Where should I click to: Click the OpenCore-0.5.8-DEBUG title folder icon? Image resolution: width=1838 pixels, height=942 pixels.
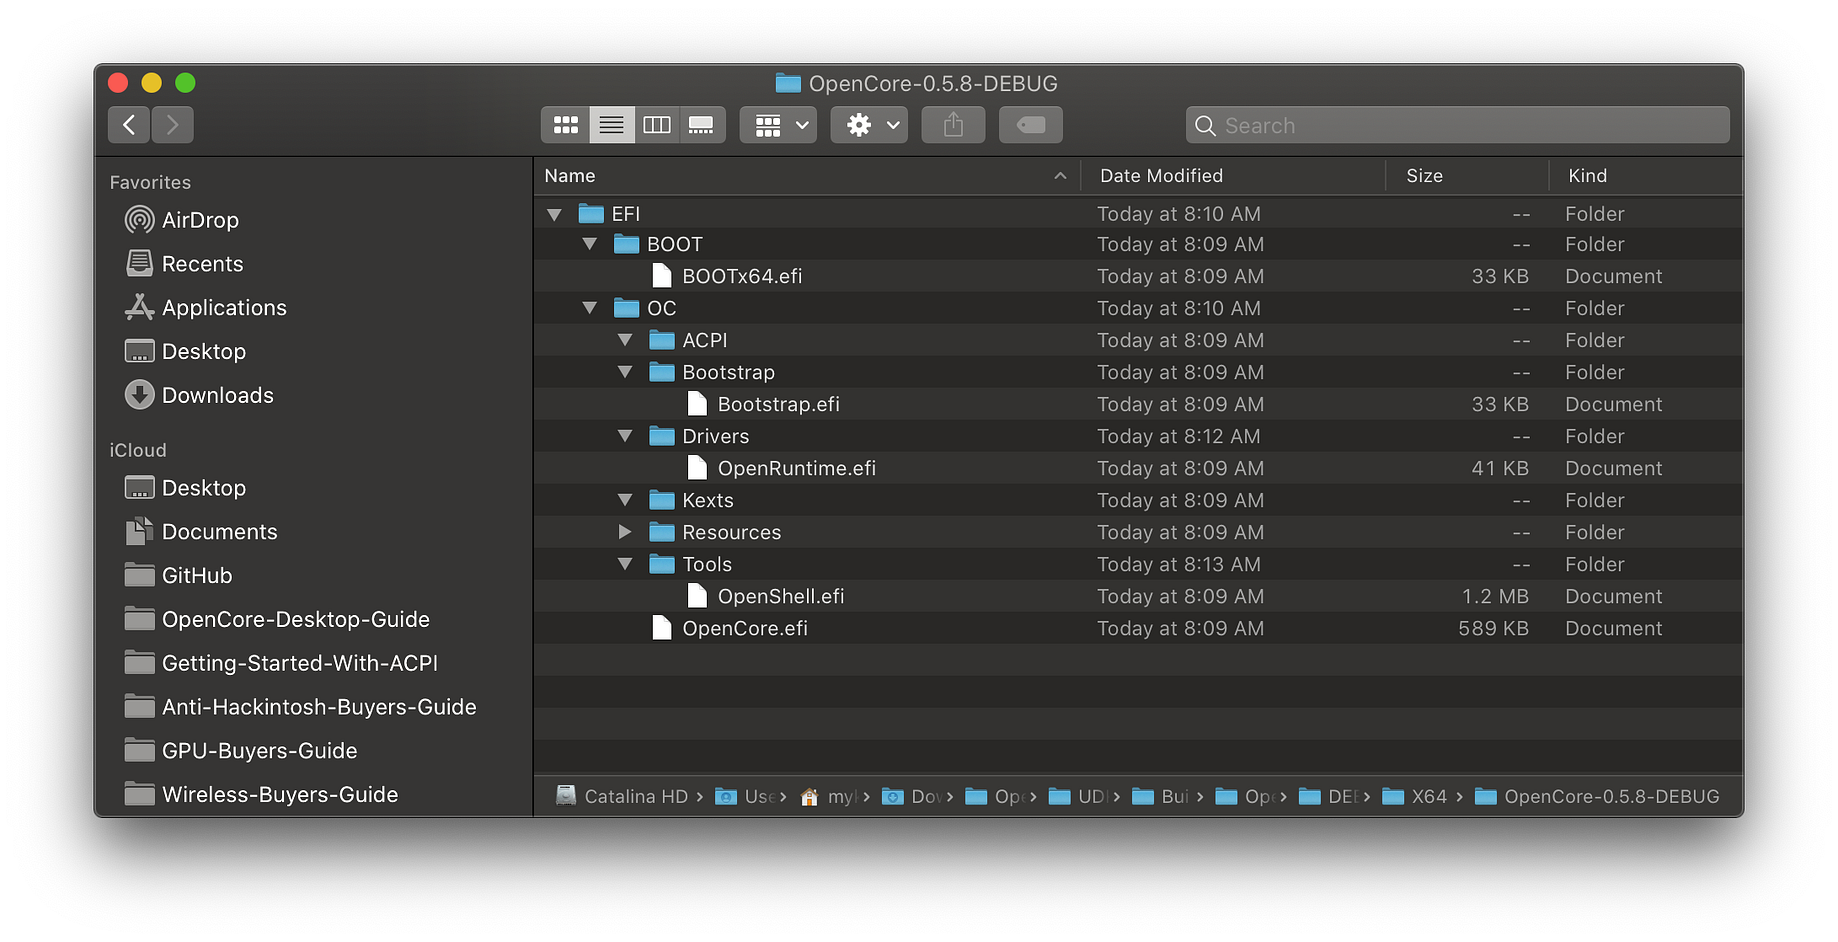(x=788, y=83)
